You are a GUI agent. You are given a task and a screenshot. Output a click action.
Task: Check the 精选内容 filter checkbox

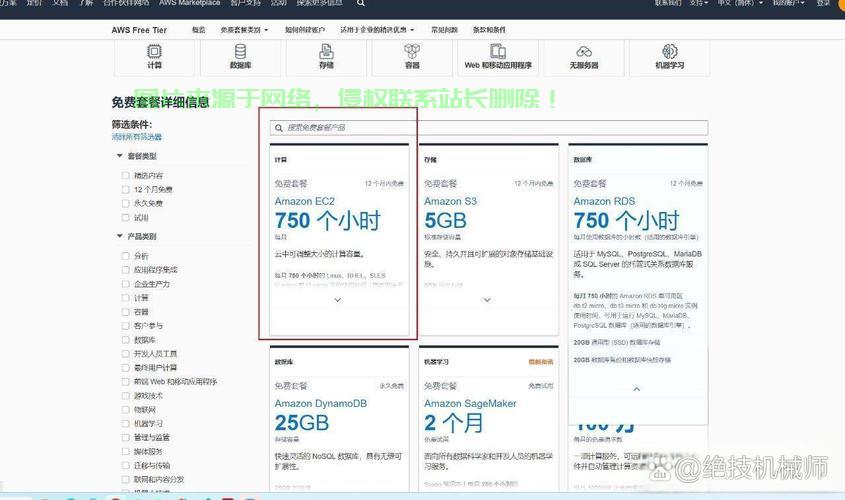click(126, 175)
